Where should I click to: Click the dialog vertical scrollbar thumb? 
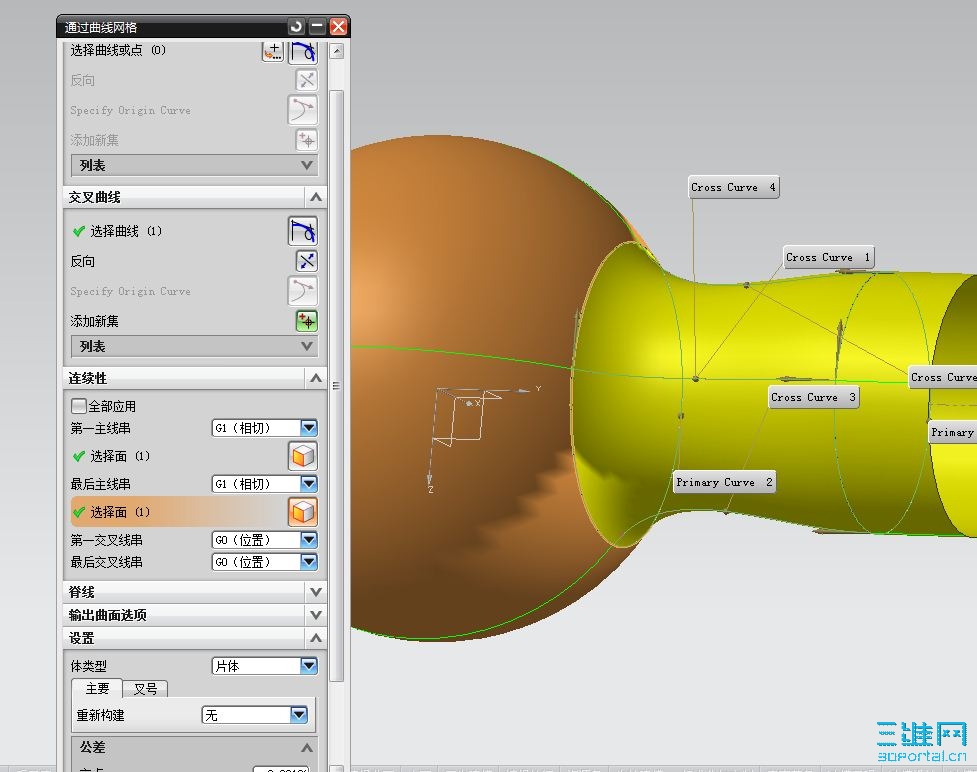[336, 386]
